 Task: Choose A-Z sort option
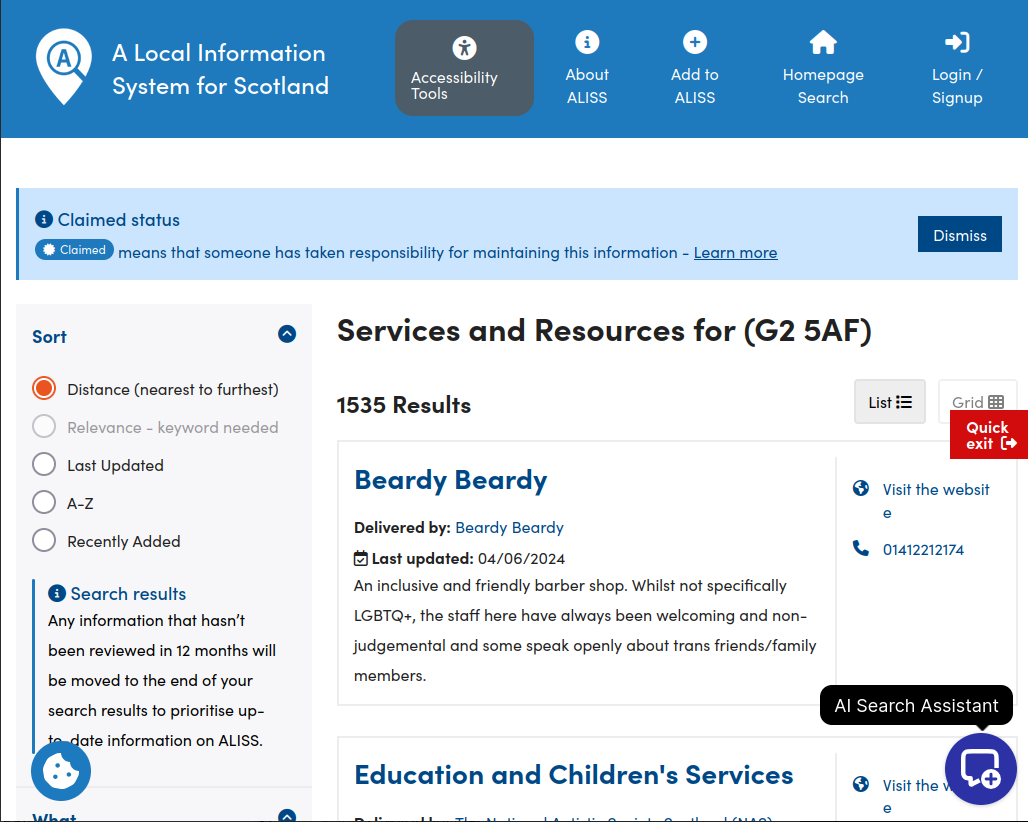tap(44, 502)
